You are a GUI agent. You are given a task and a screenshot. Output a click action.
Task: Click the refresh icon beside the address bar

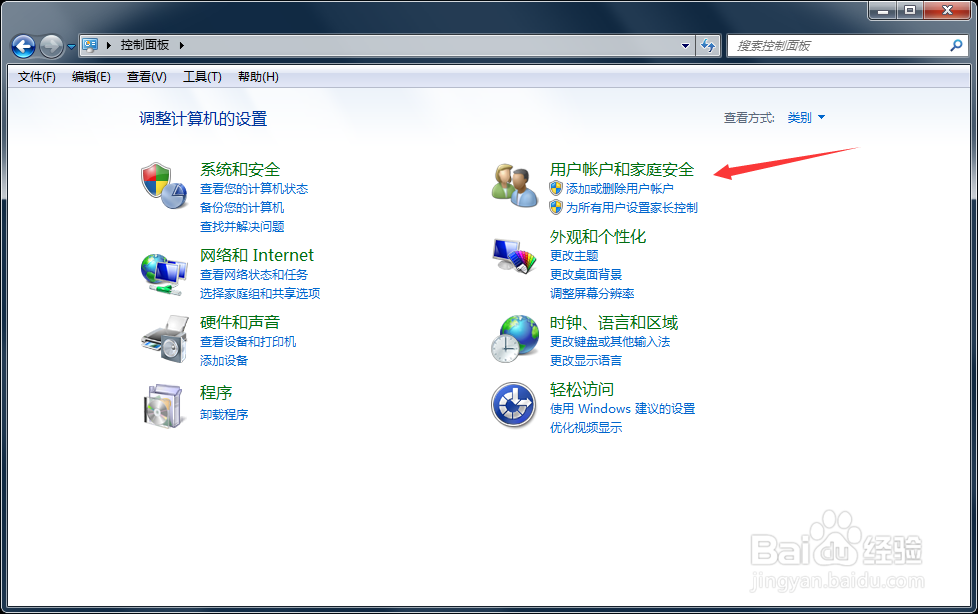706,45
